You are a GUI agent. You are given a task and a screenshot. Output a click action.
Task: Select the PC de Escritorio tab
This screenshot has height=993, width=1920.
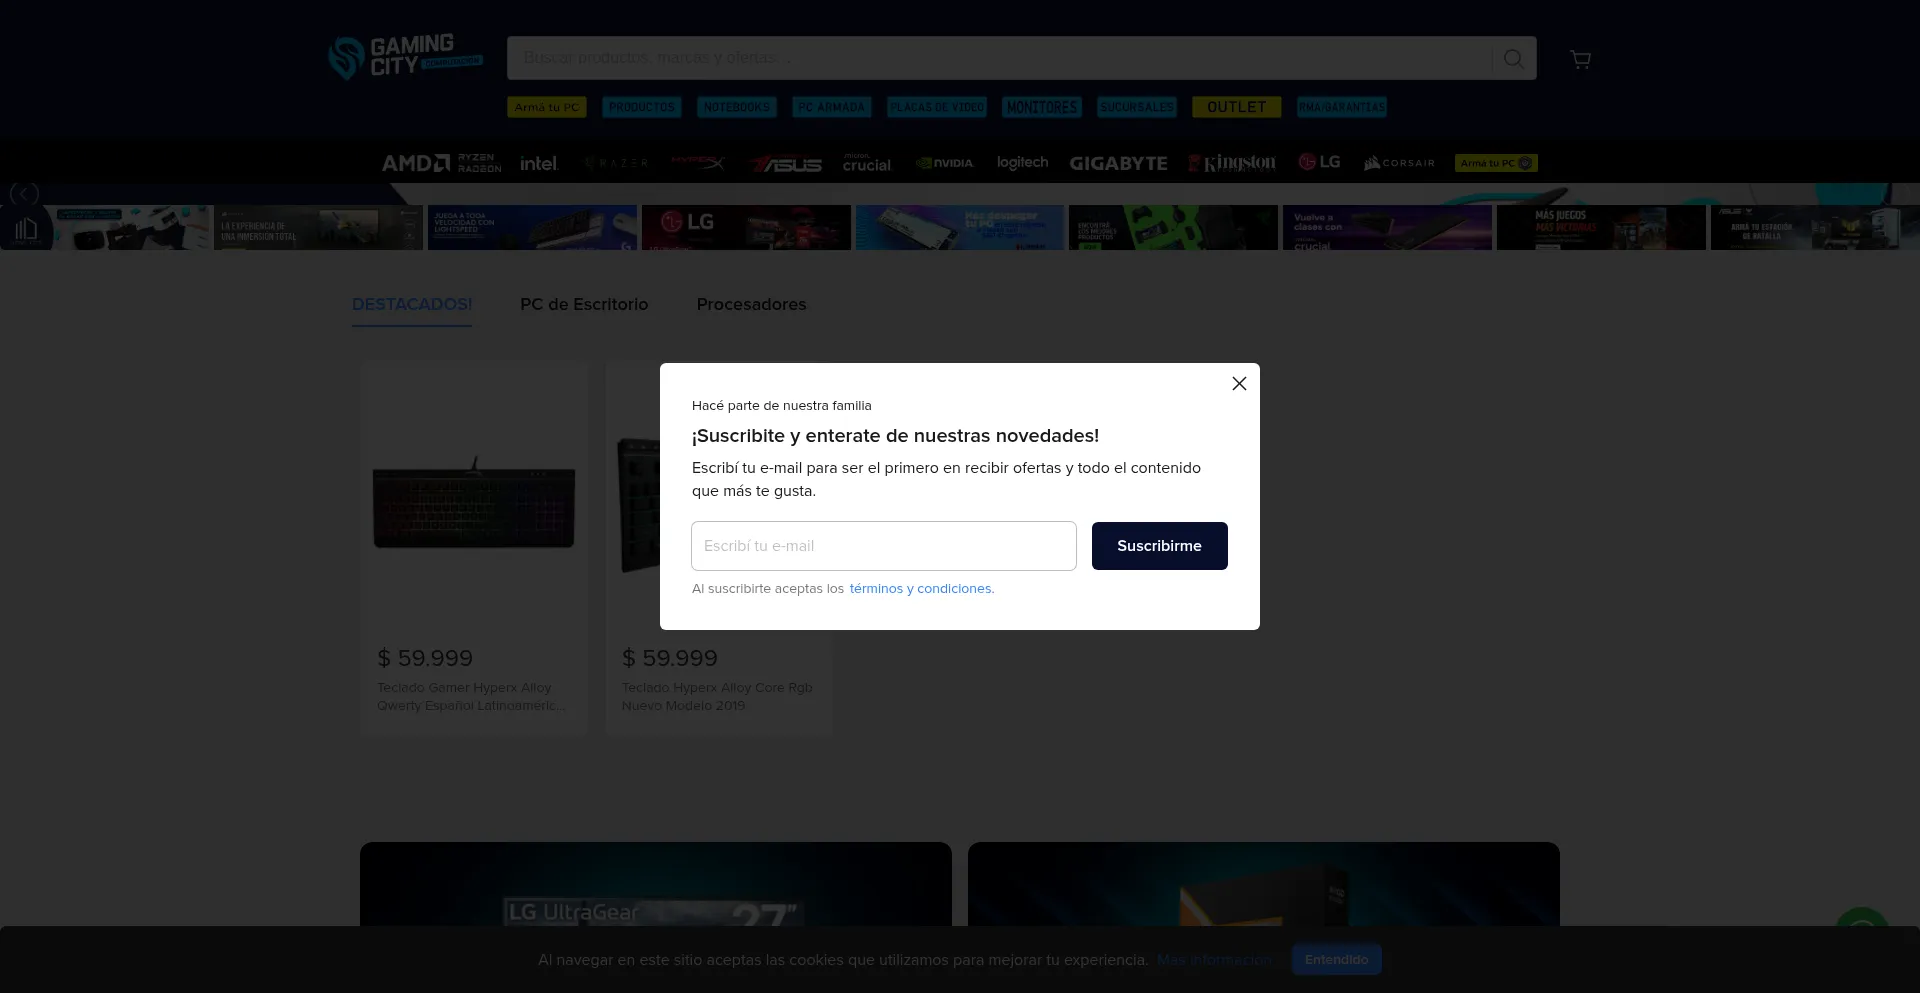584,305
